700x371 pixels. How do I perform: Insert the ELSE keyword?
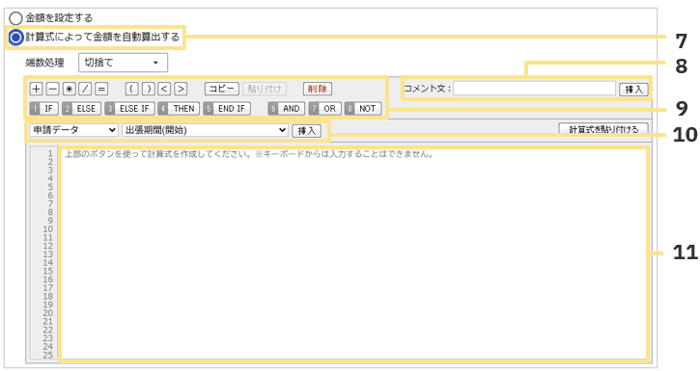tap(82, 108)
